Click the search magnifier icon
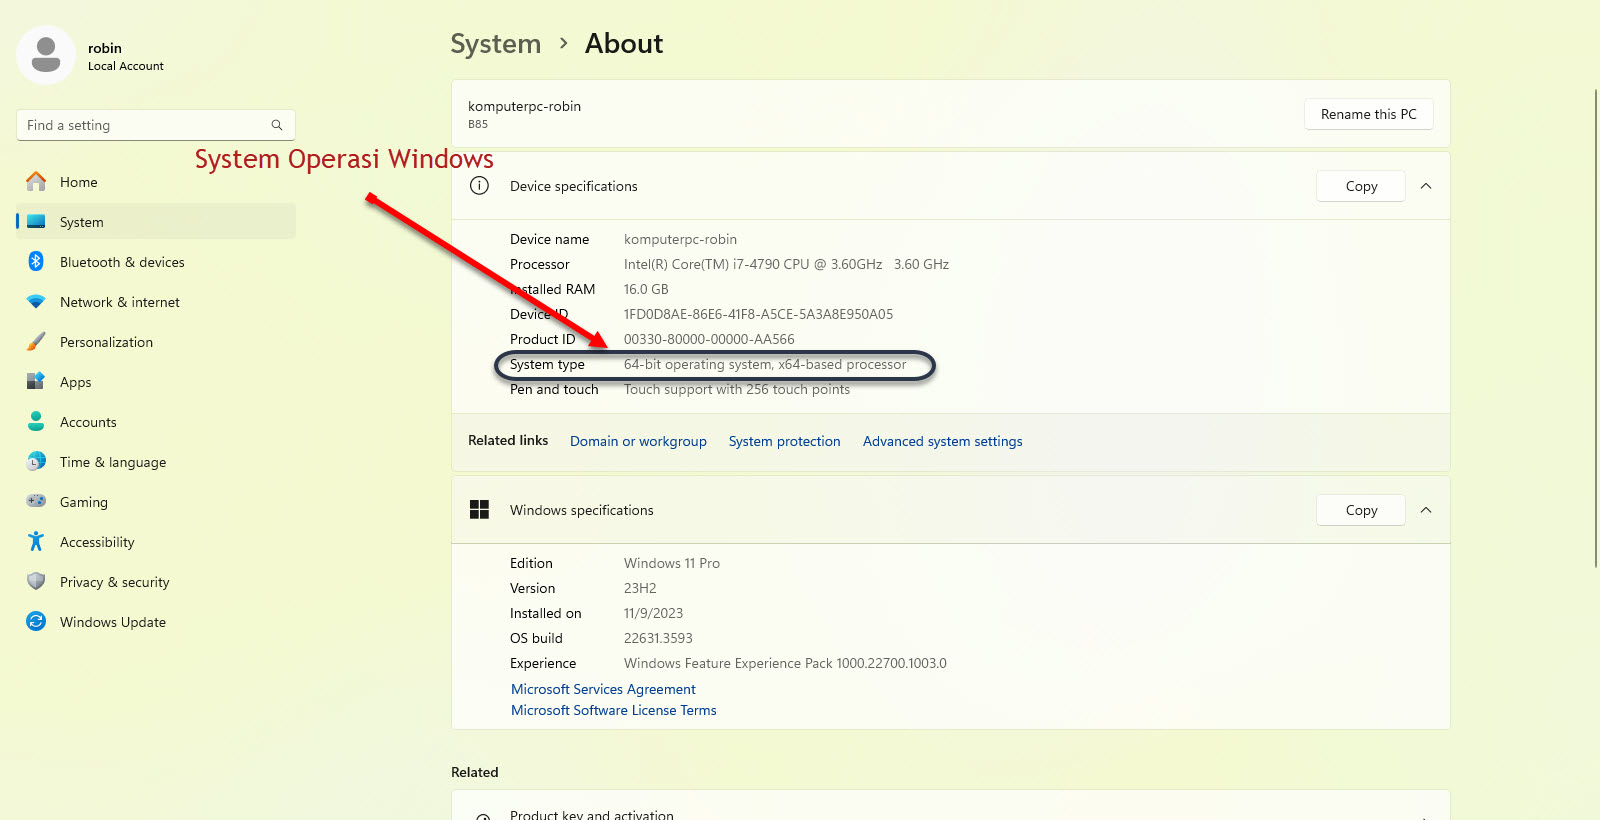Screen dimensions: 1600x820 coord(277,125)
